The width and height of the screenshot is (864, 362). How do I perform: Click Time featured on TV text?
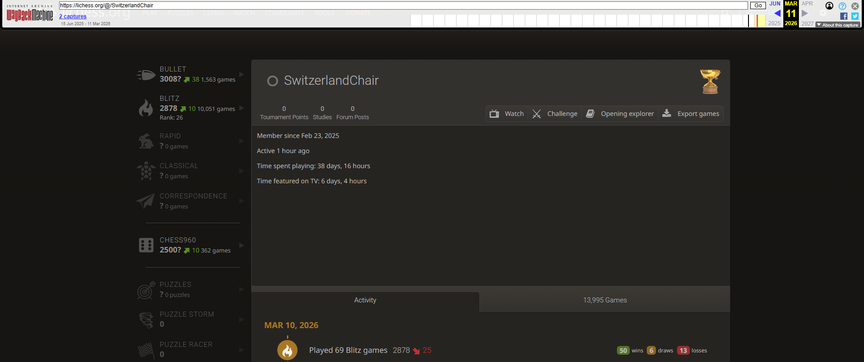click(x=312, y=181)
